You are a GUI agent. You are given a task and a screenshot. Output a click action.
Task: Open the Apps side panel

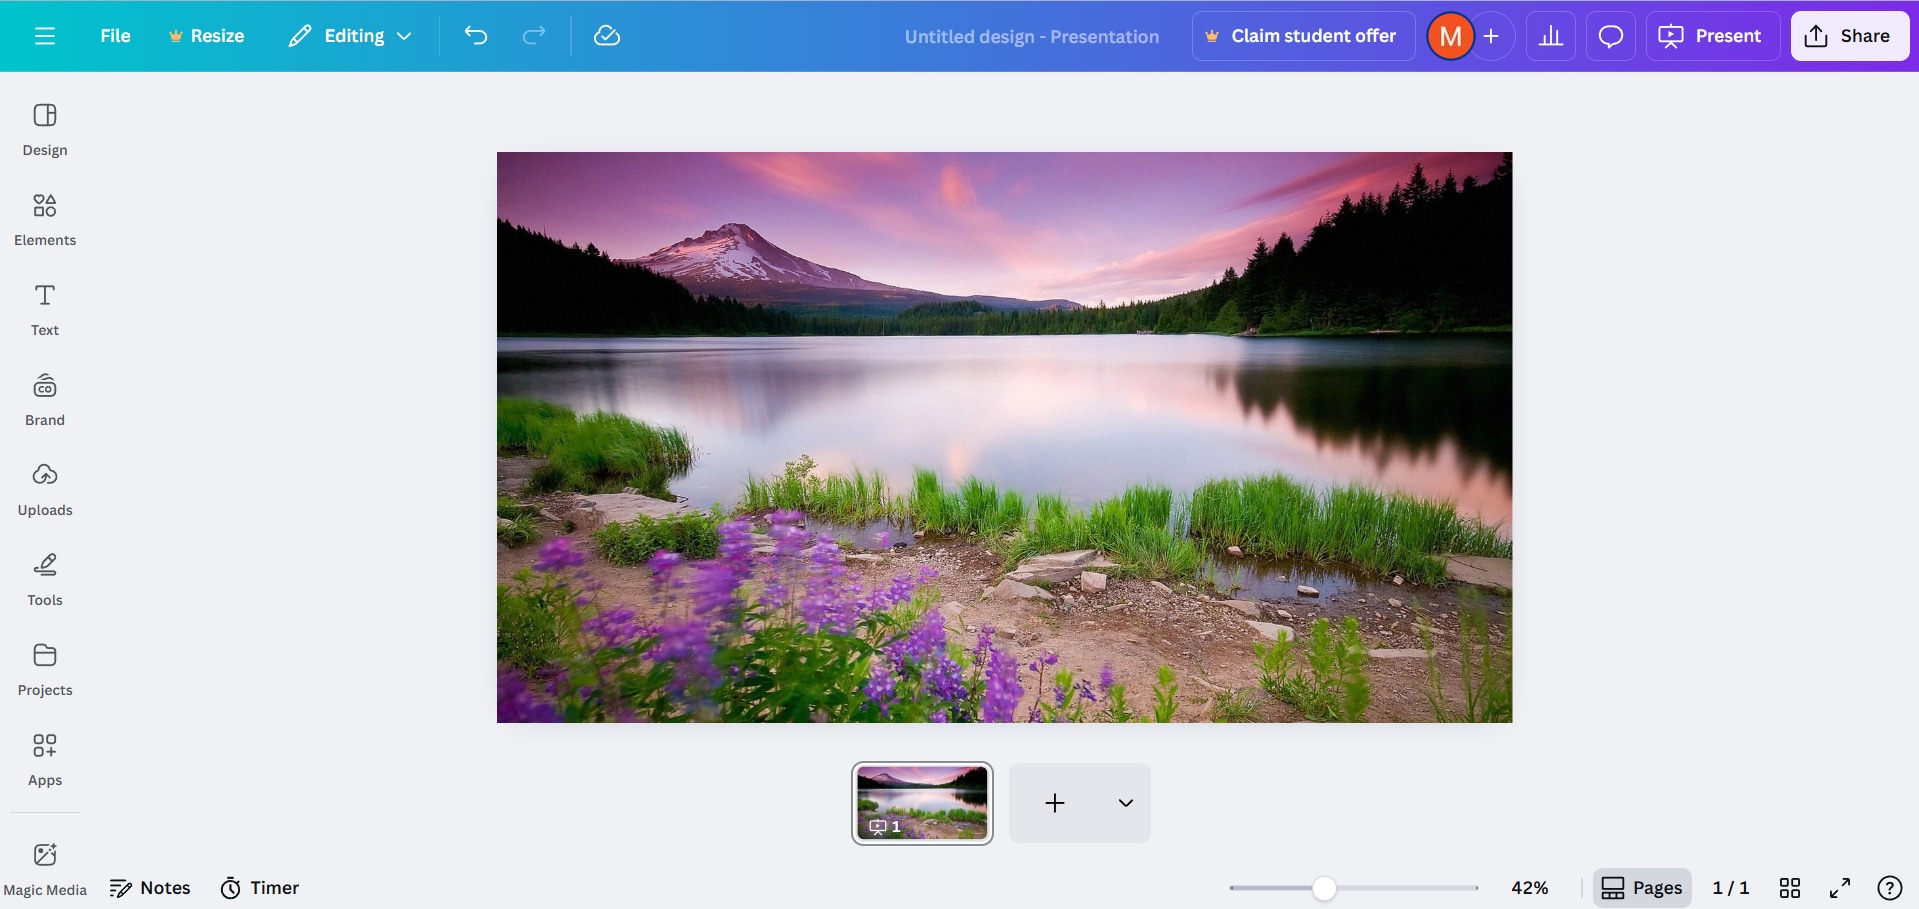(x=45, y=760)
